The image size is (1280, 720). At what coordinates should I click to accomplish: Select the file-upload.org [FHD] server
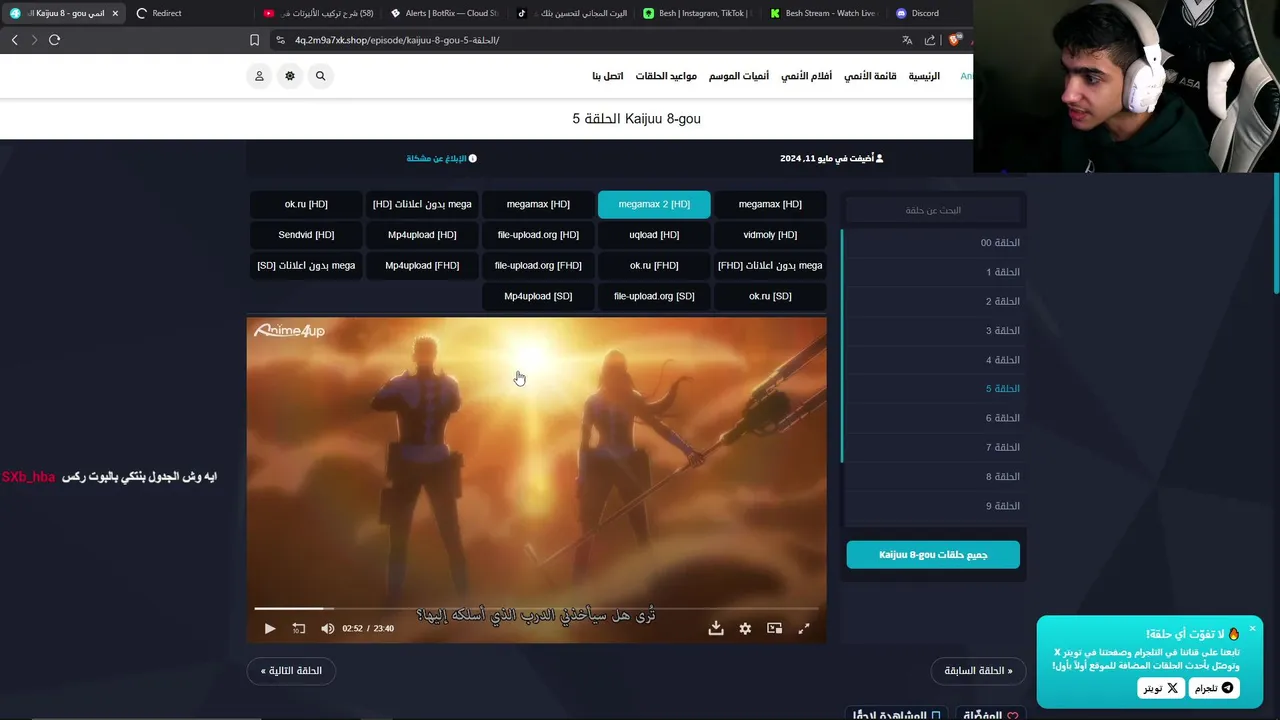538,266
